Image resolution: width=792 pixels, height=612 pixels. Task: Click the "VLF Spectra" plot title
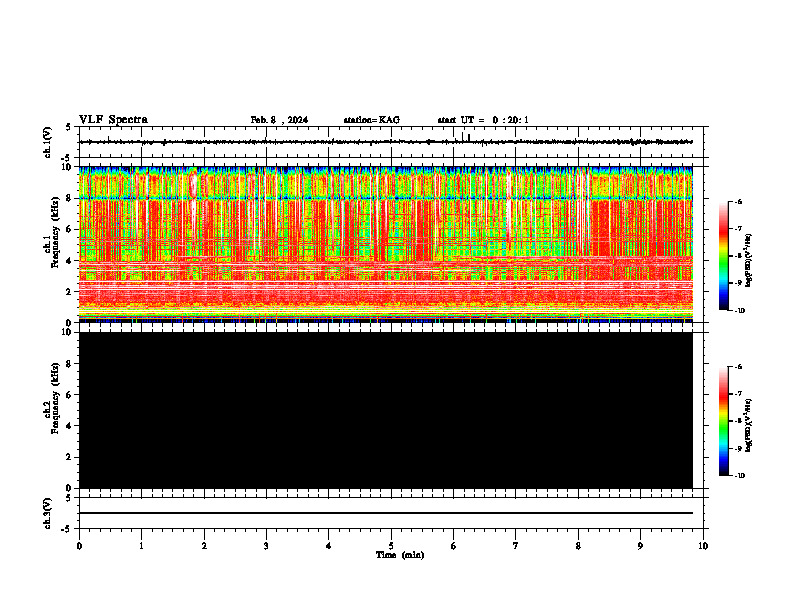click(113, 120)
